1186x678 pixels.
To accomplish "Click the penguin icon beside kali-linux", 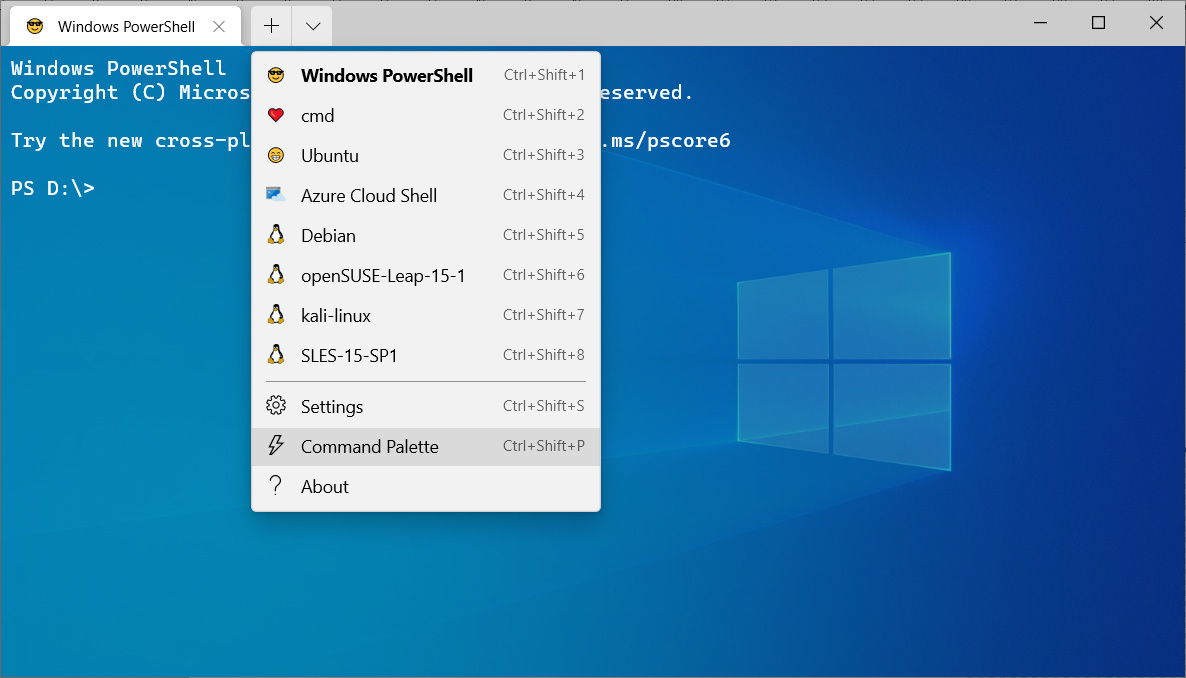I will click(x=276, y=315).
